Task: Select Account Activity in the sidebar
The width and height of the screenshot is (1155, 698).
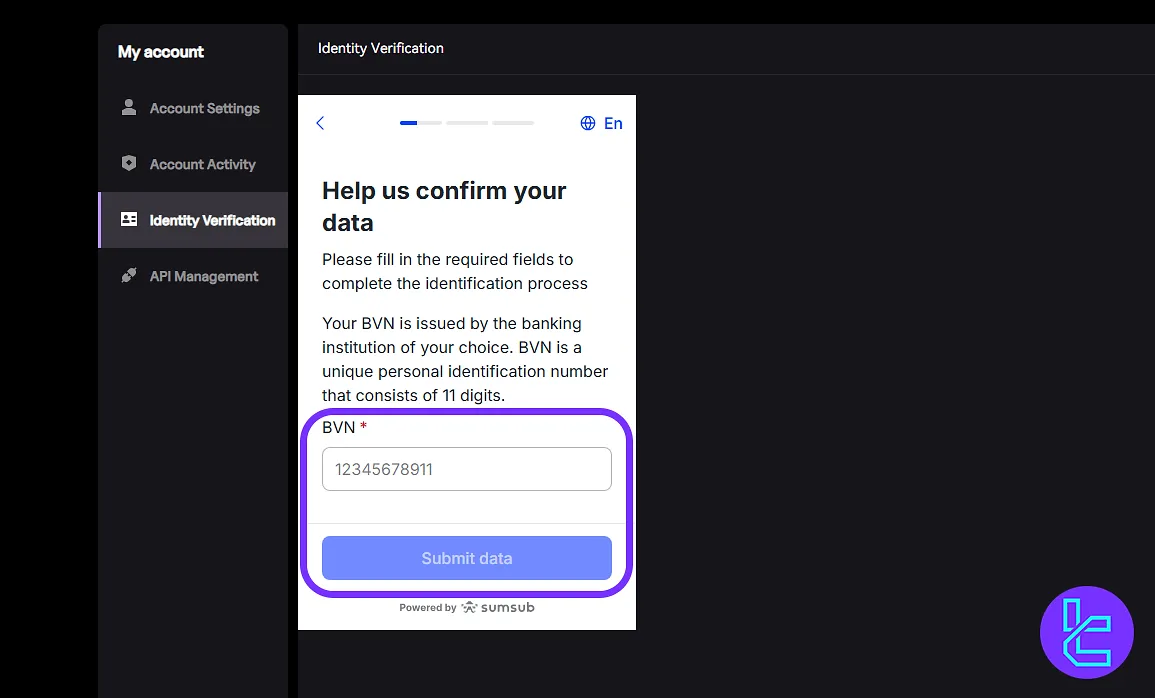Action: pyautogui.click(x=202, y=164)
